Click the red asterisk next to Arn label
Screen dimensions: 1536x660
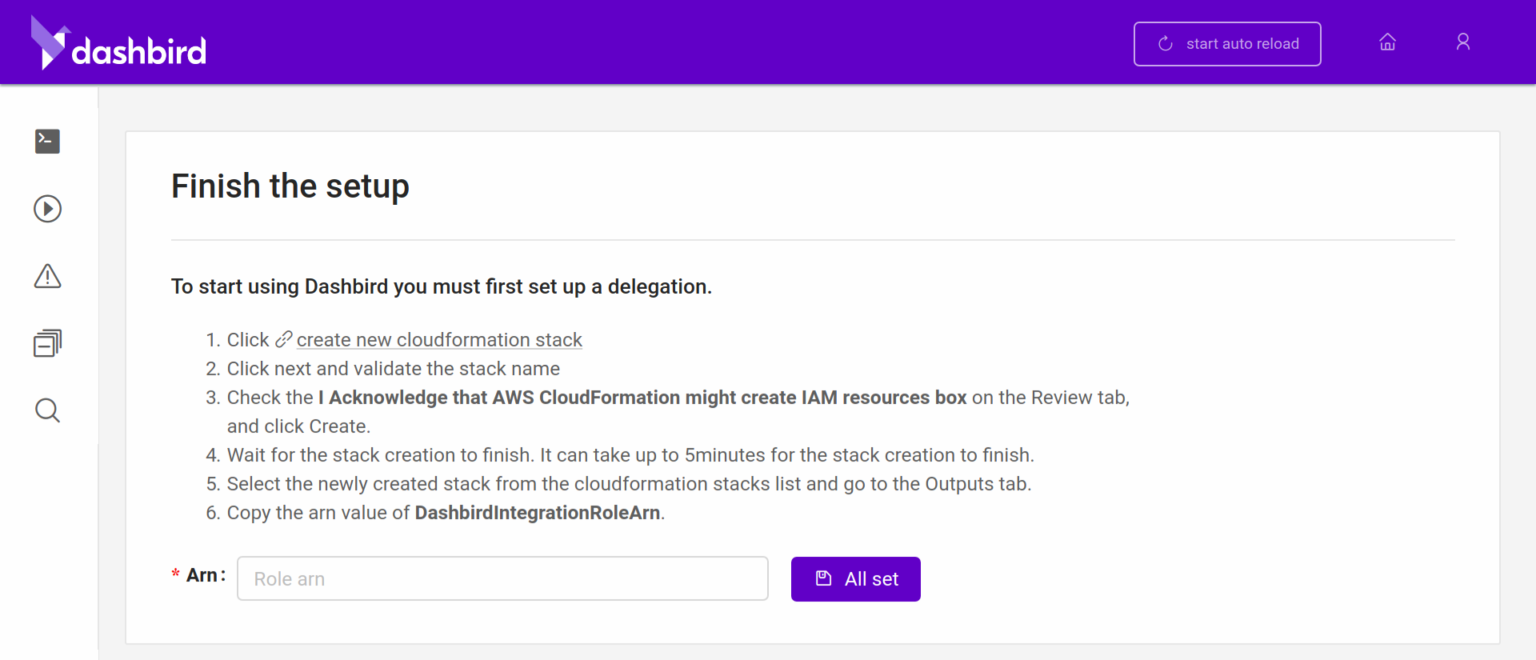click(175, 574)
